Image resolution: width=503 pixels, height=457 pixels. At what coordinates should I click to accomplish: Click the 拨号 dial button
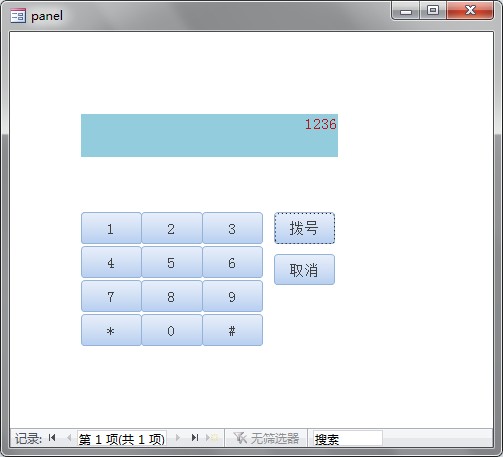pyautogui.click(x=304, y=228)
